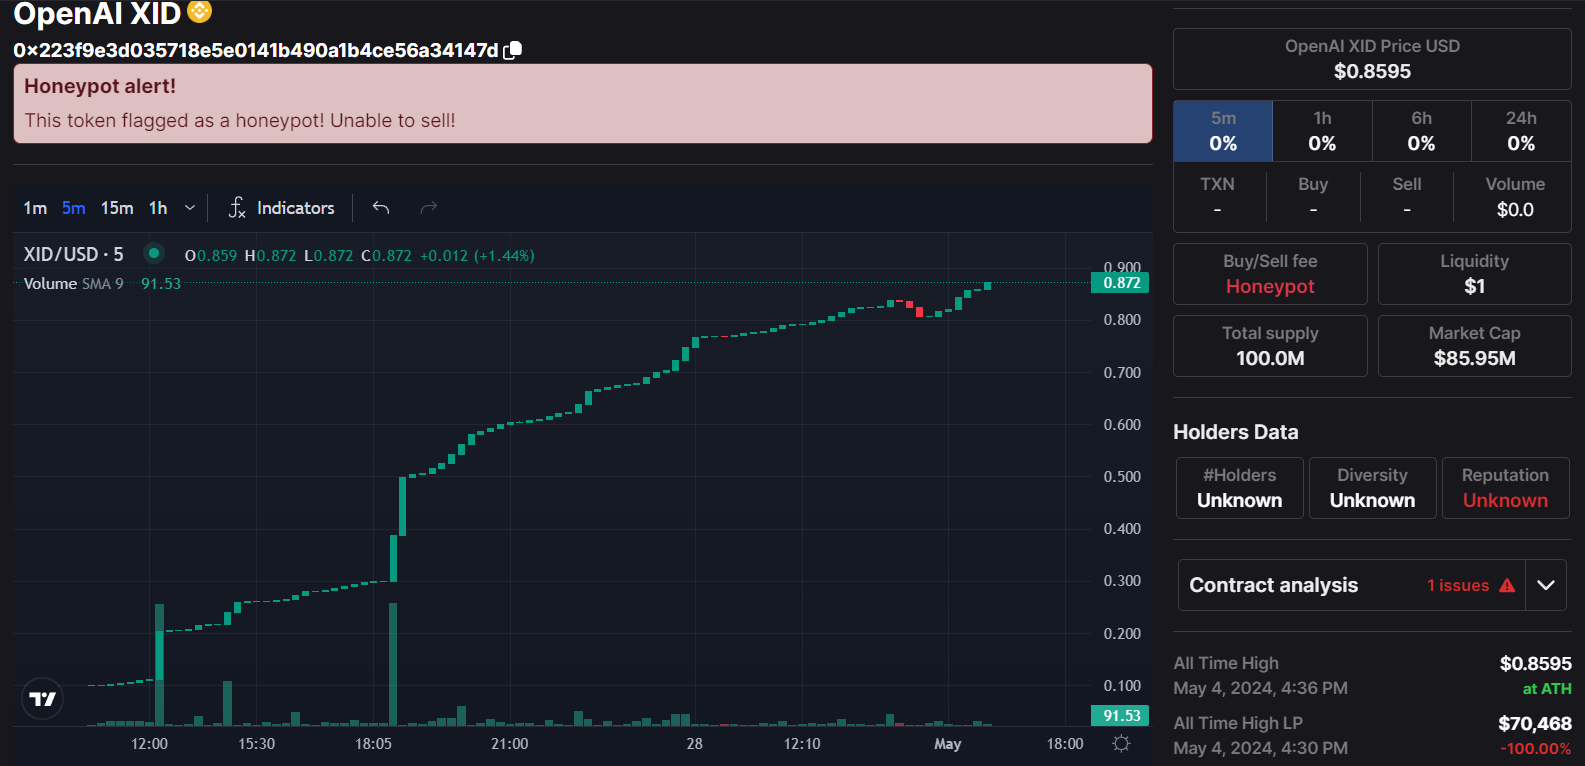Toggle the green market status dot
This screenshot has height=766, width=1585.
pos(154,253)
